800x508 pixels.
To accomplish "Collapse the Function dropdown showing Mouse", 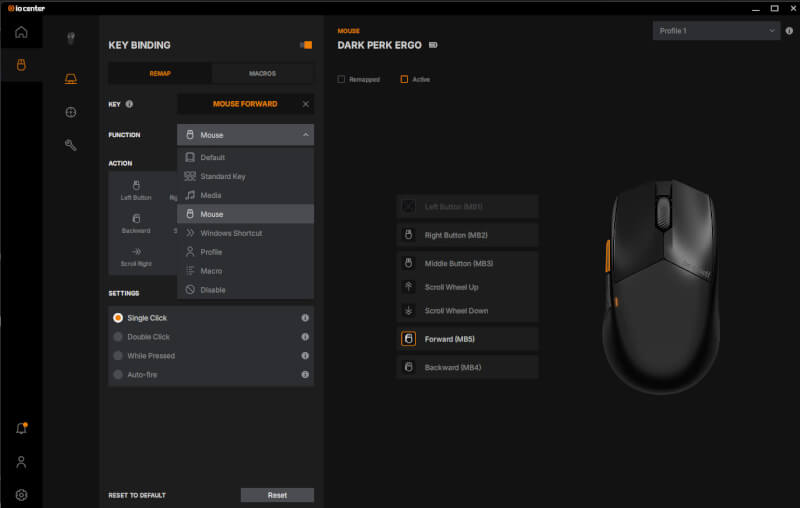I will click(245, 135).
